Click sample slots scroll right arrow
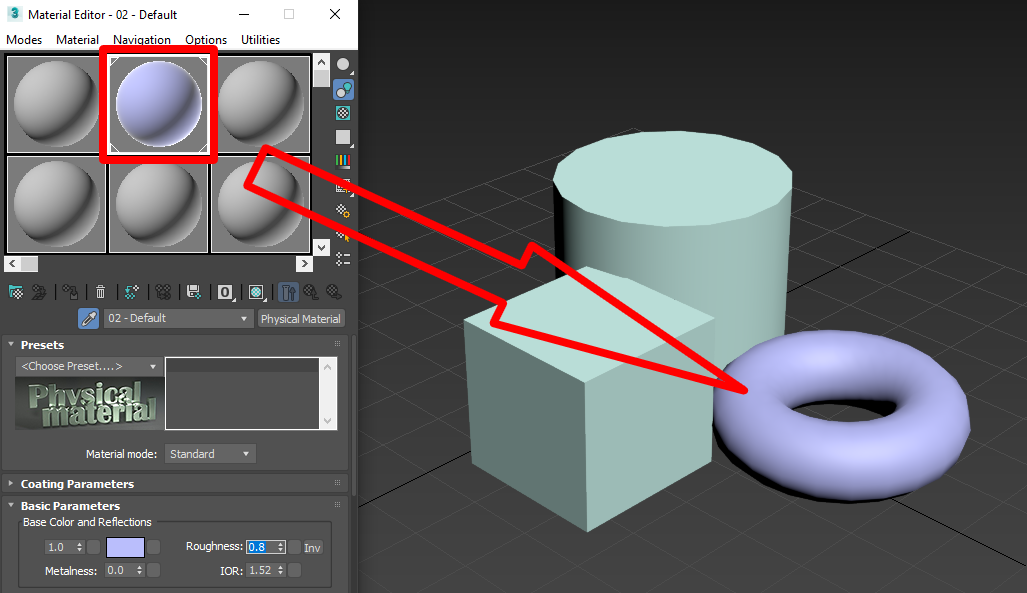Viewport: 1027px width, 593px height. click(x=304, y=263)
